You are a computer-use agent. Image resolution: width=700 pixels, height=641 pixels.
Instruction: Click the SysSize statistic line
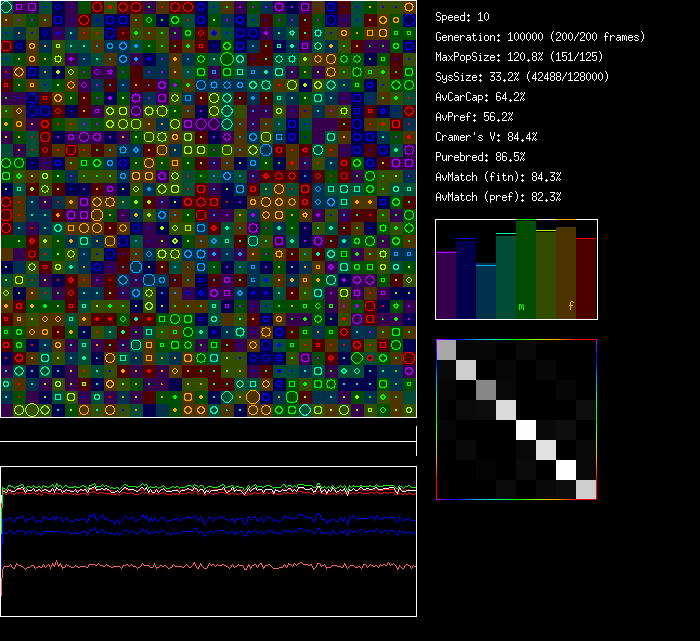[522, 77]
